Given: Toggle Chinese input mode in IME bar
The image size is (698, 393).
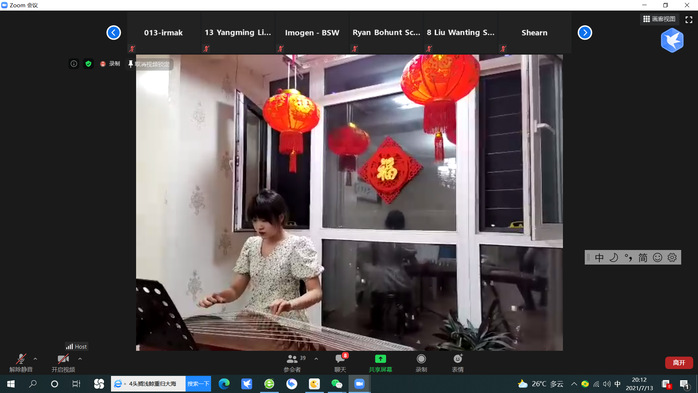Looking at the screenshot, I should tap(599, 258).
